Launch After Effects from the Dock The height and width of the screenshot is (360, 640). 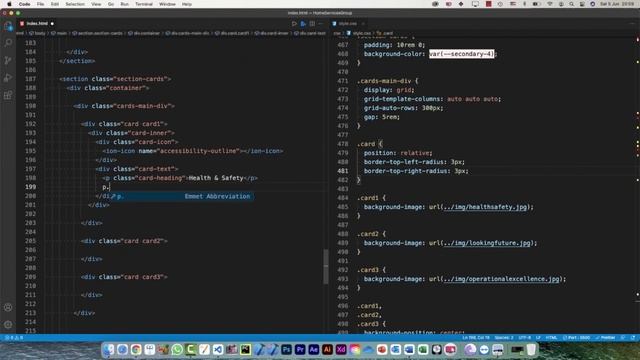313,349
